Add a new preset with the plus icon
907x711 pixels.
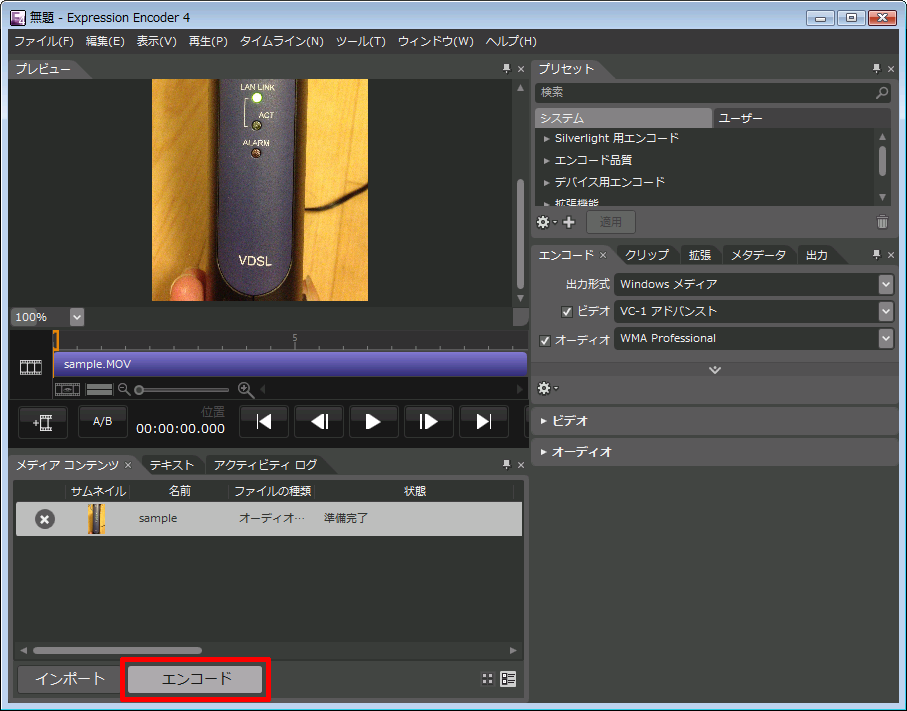(x=569, y=222)
